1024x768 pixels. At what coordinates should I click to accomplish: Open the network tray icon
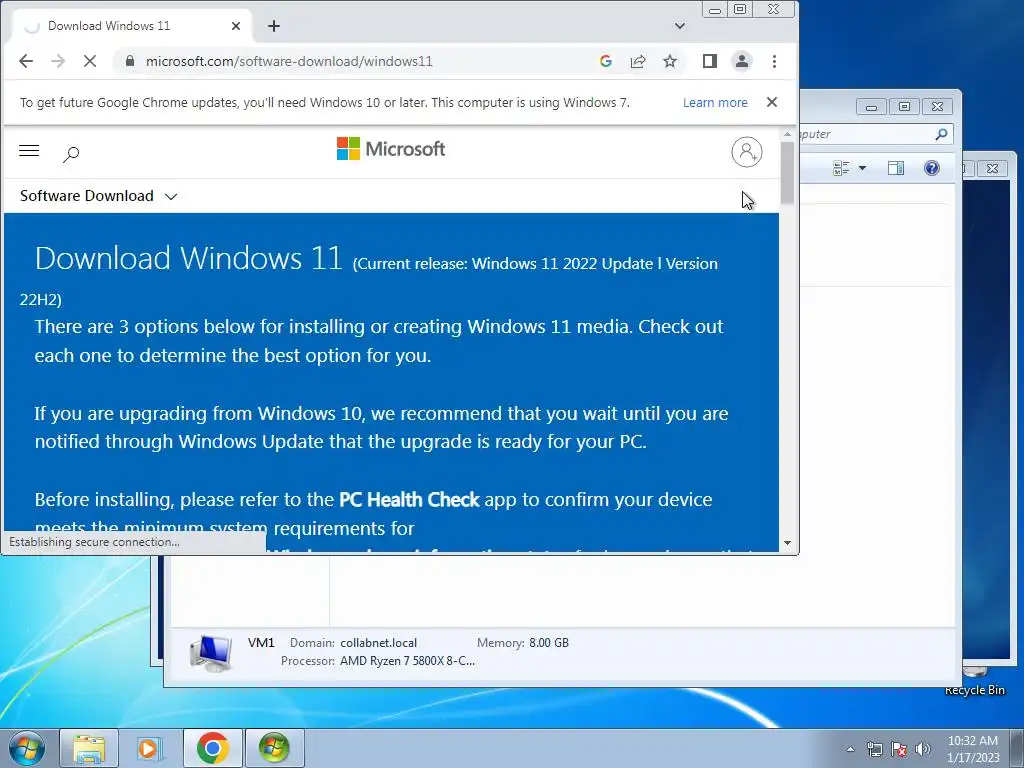point(874,749)
